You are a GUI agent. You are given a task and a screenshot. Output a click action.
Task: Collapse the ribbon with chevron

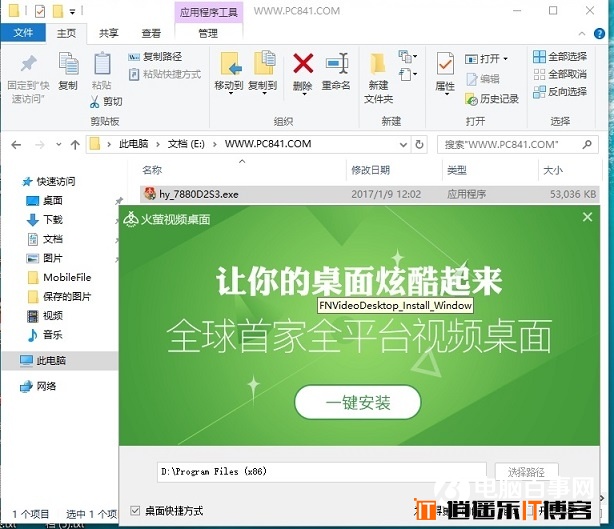[x=582, y=34]
